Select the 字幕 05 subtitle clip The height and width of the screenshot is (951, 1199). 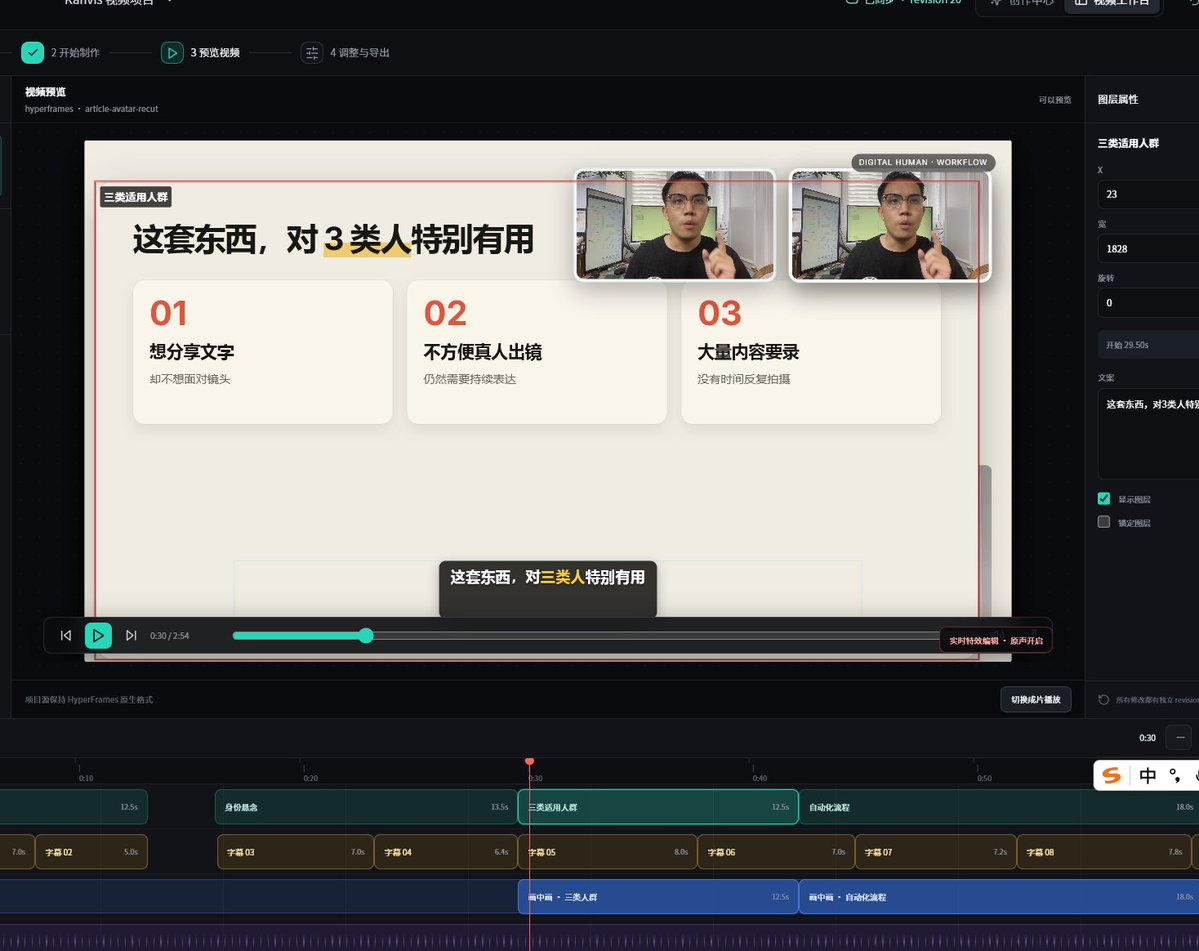pyautogui.click(x=608, y=852)
